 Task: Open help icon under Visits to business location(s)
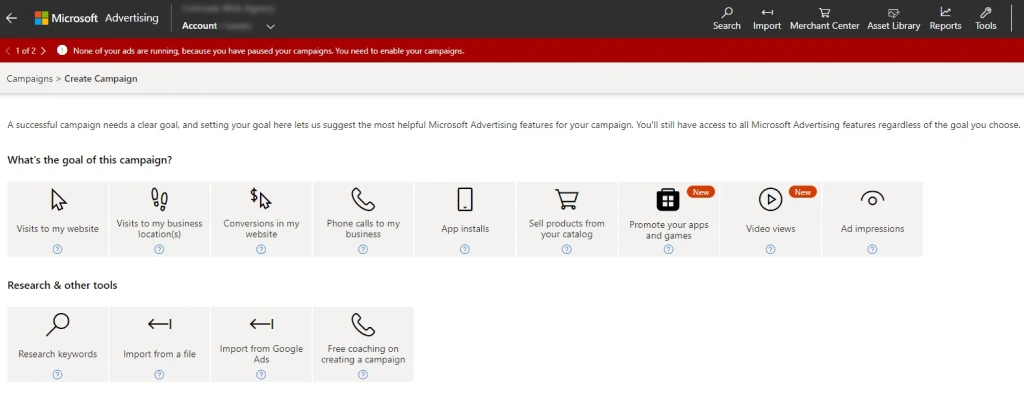click(x=159, y=249)
